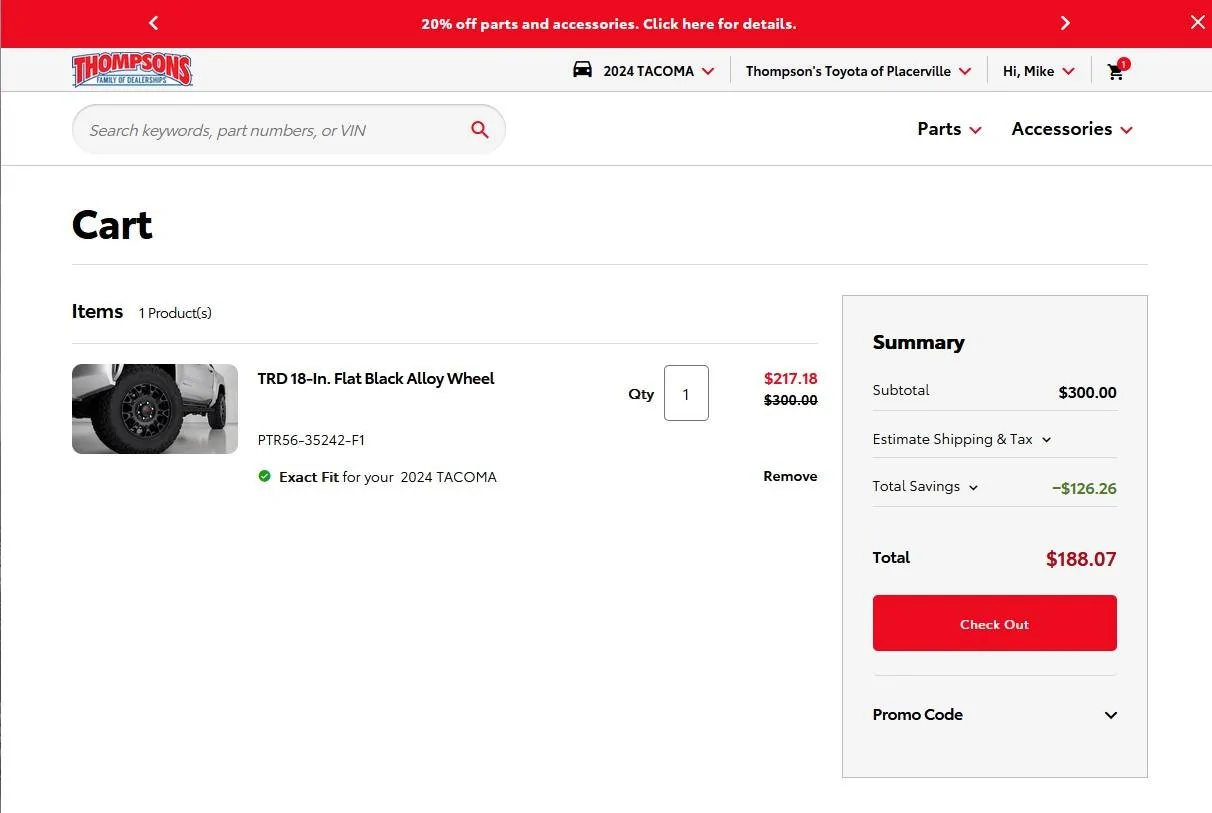This screenshot has height=813, width=1212.
Task: Open the TRD alloy wheel product thumbnail
Action: [155, 409]
